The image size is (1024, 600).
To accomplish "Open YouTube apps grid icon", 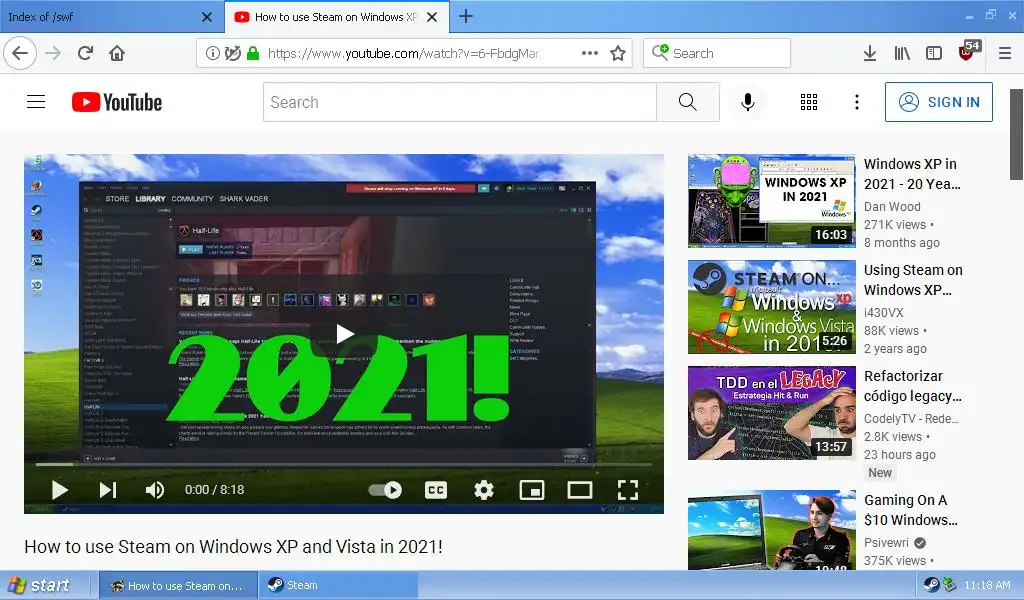I will pos(808,102).
